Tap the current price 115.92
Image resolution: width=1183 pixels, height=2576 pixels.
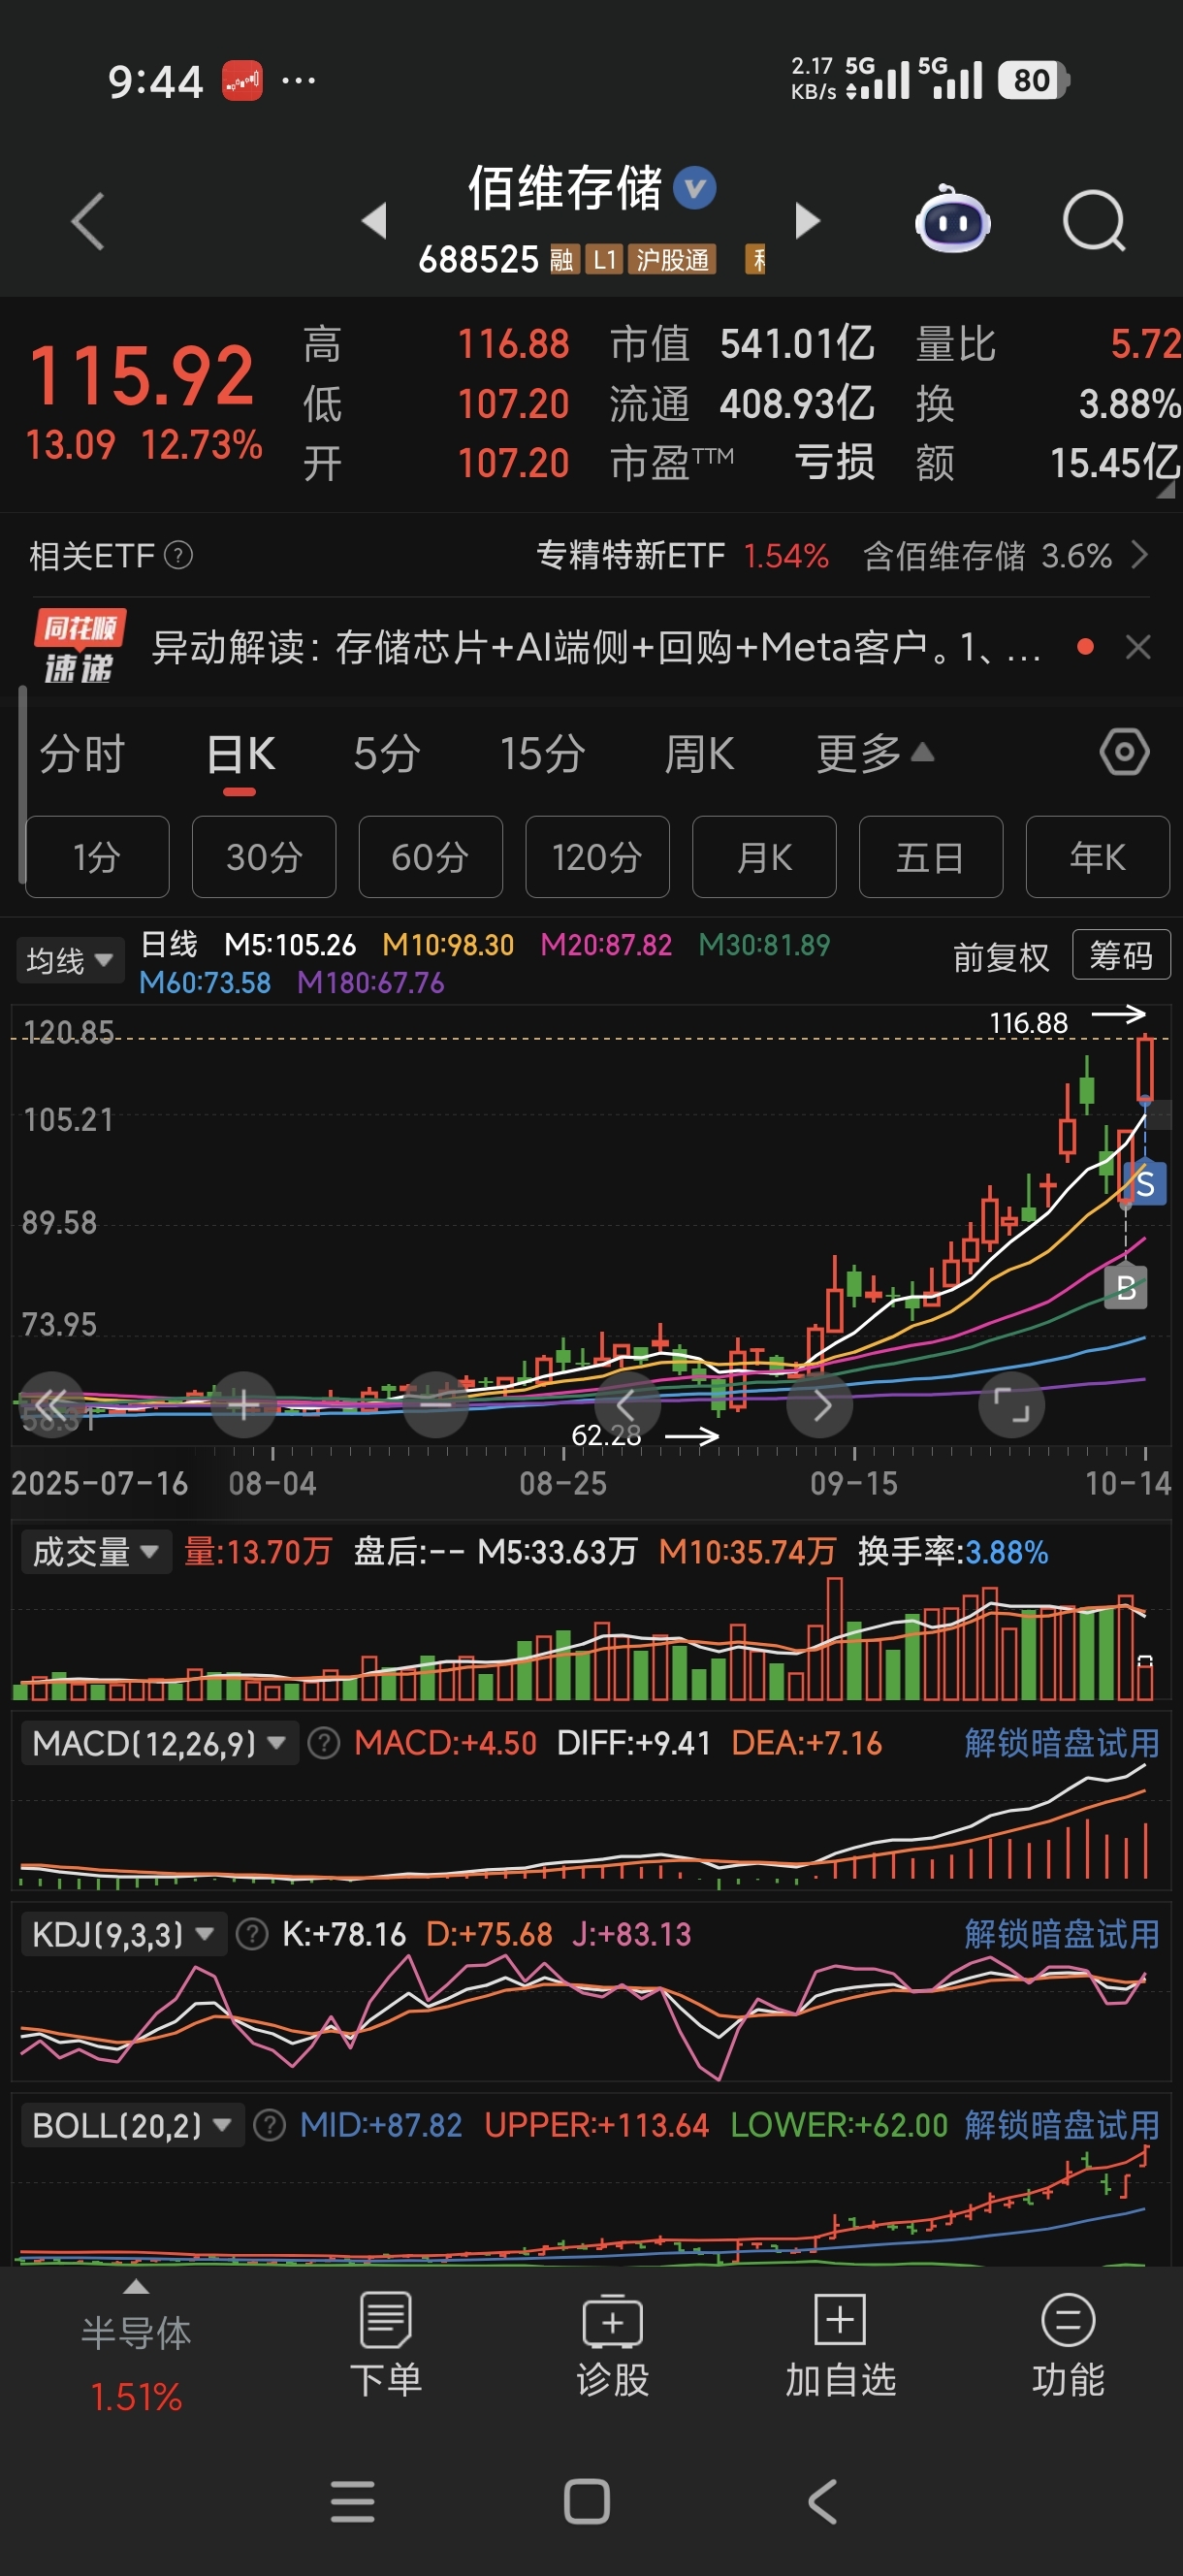pos(141,375)
